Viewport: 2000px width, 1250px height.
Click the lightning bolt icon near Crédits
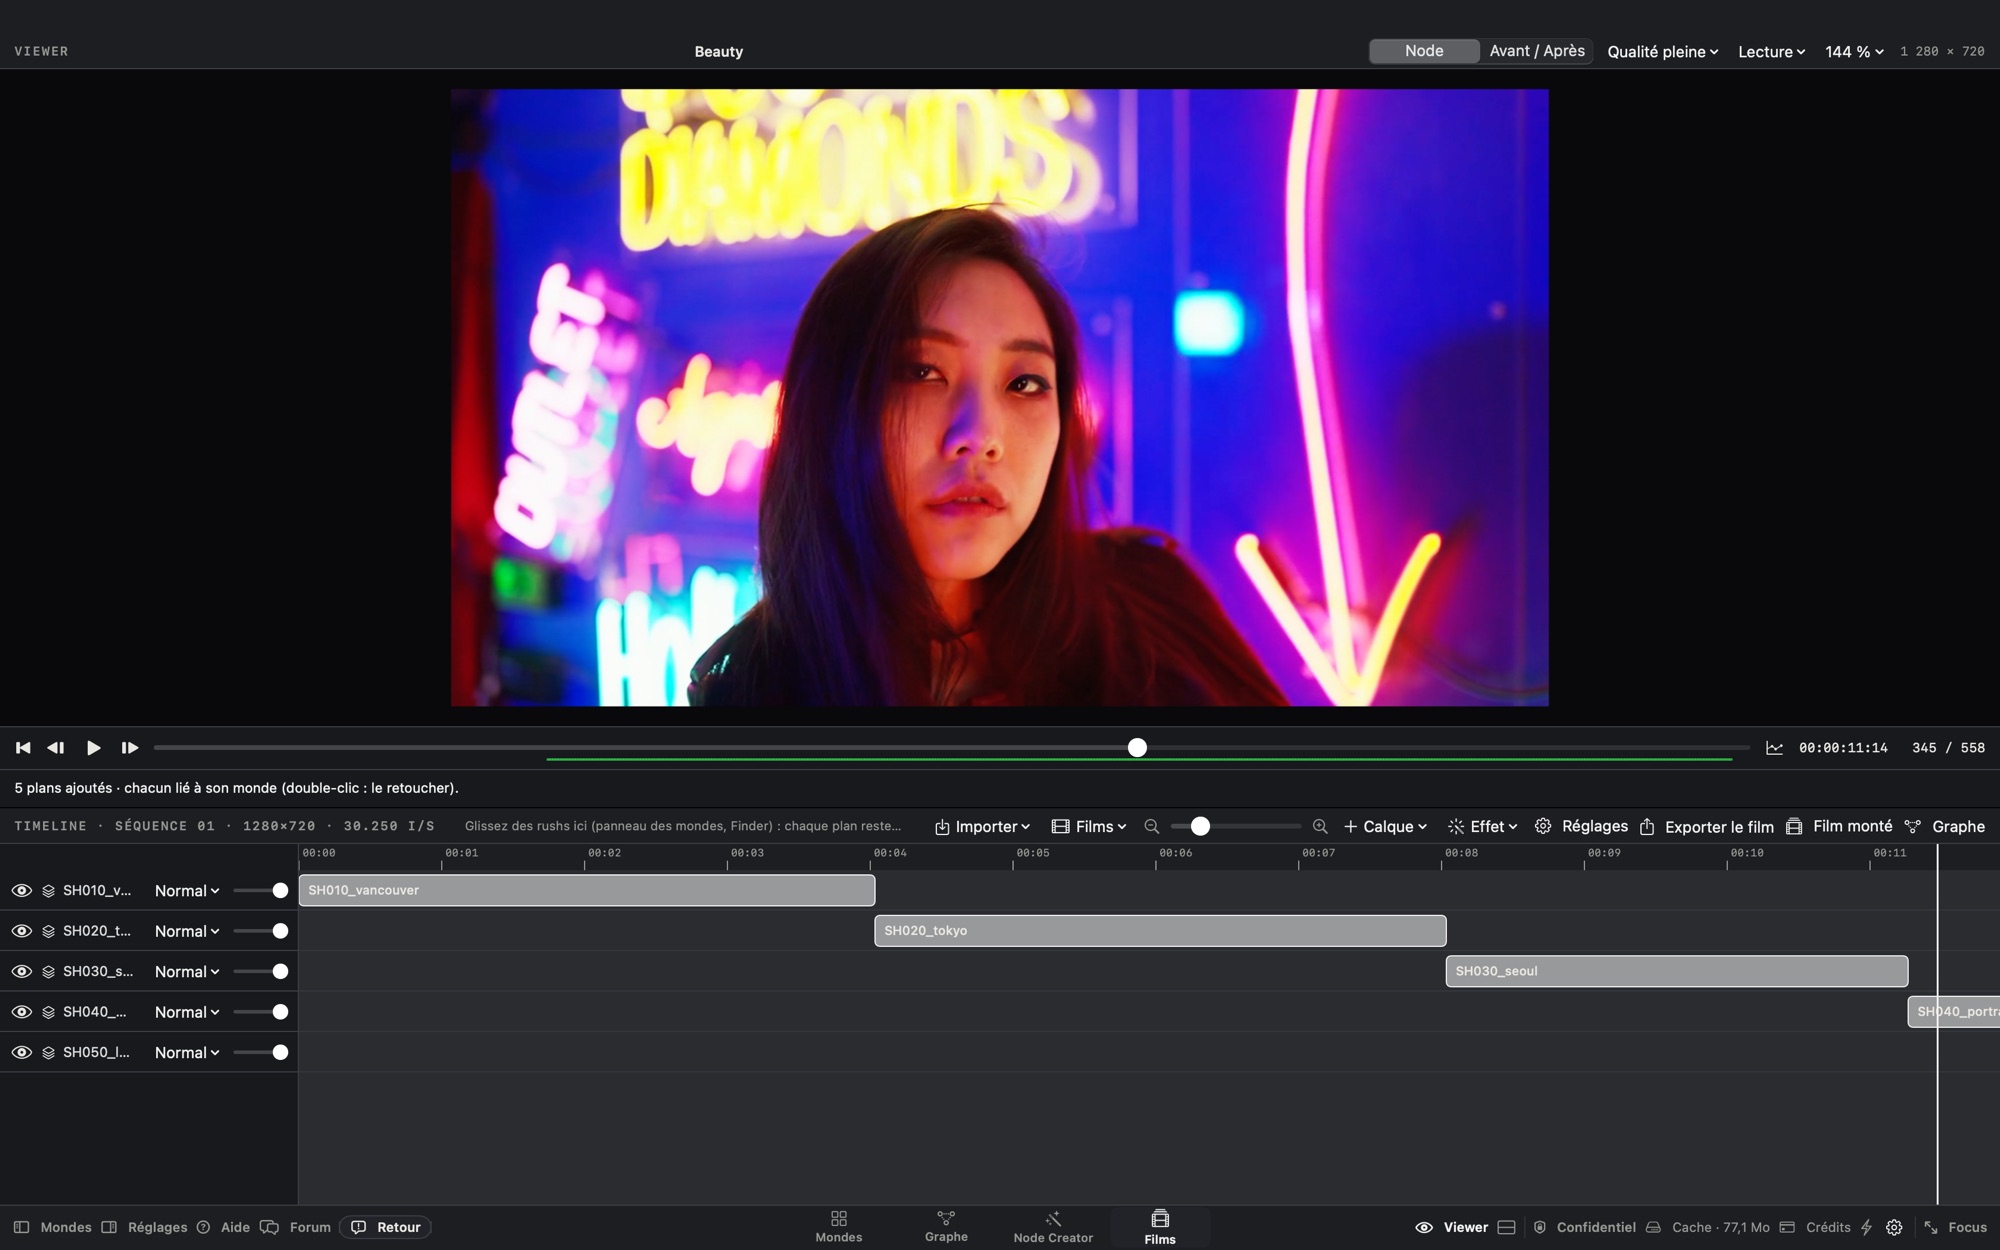pyautogui.click(x=1866, y=1228)
